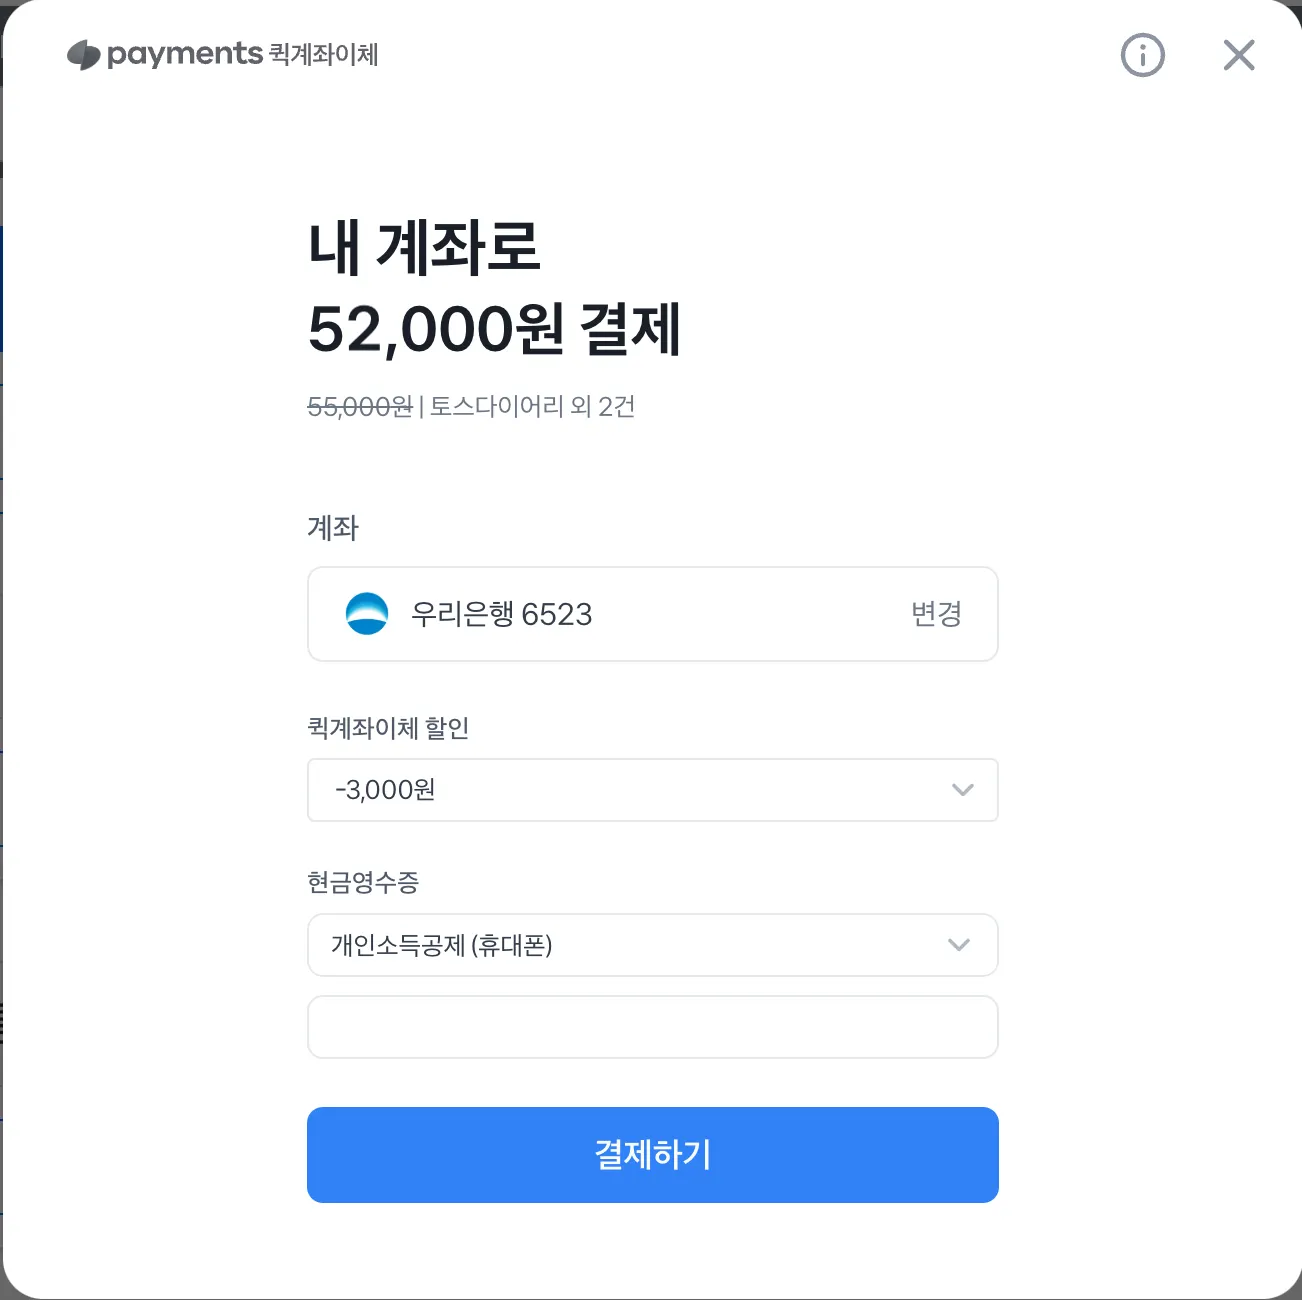The height and width of the screenshot is (1300, 1302).
Task: Click the struck-through 55,000원 price
Action: pyautogui.click(x=360, y=407)
